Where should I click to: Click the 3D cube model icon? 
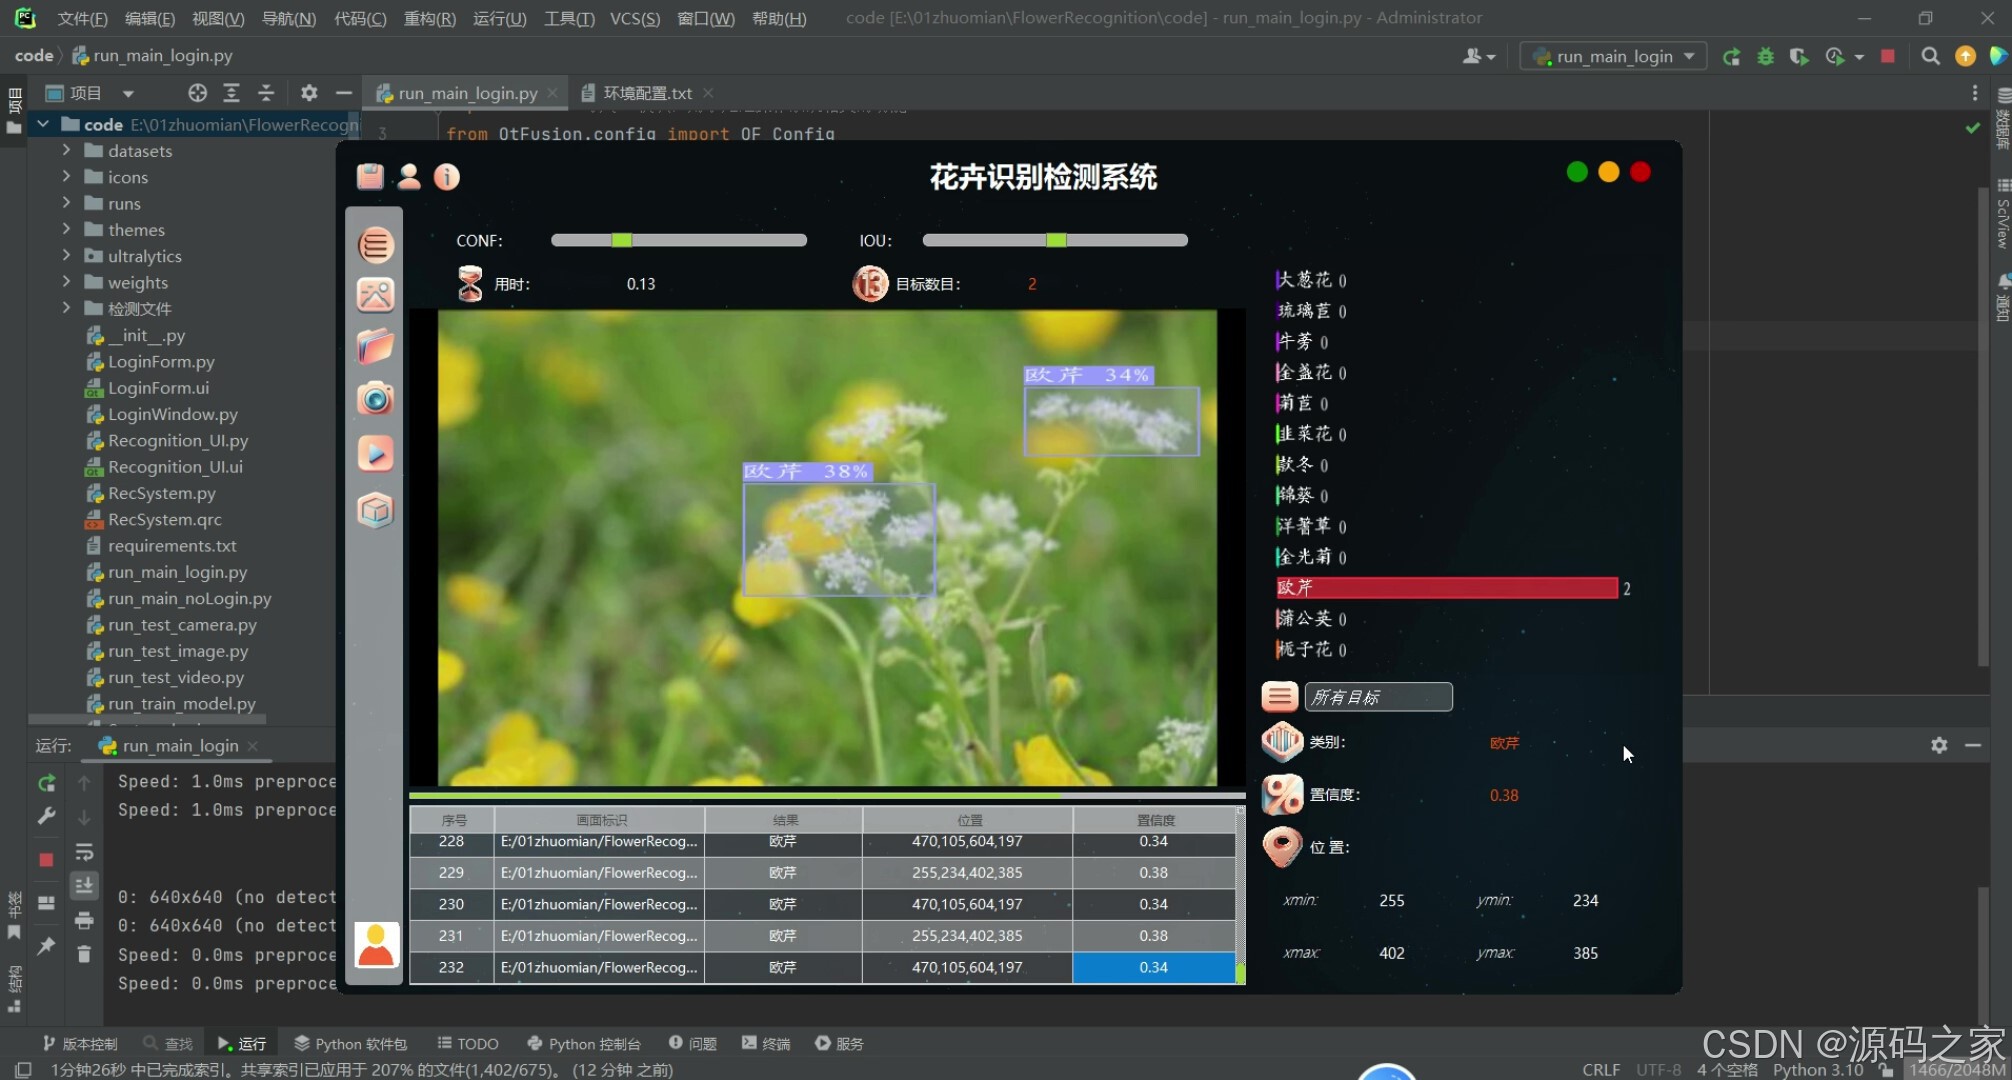pos(375,510)
